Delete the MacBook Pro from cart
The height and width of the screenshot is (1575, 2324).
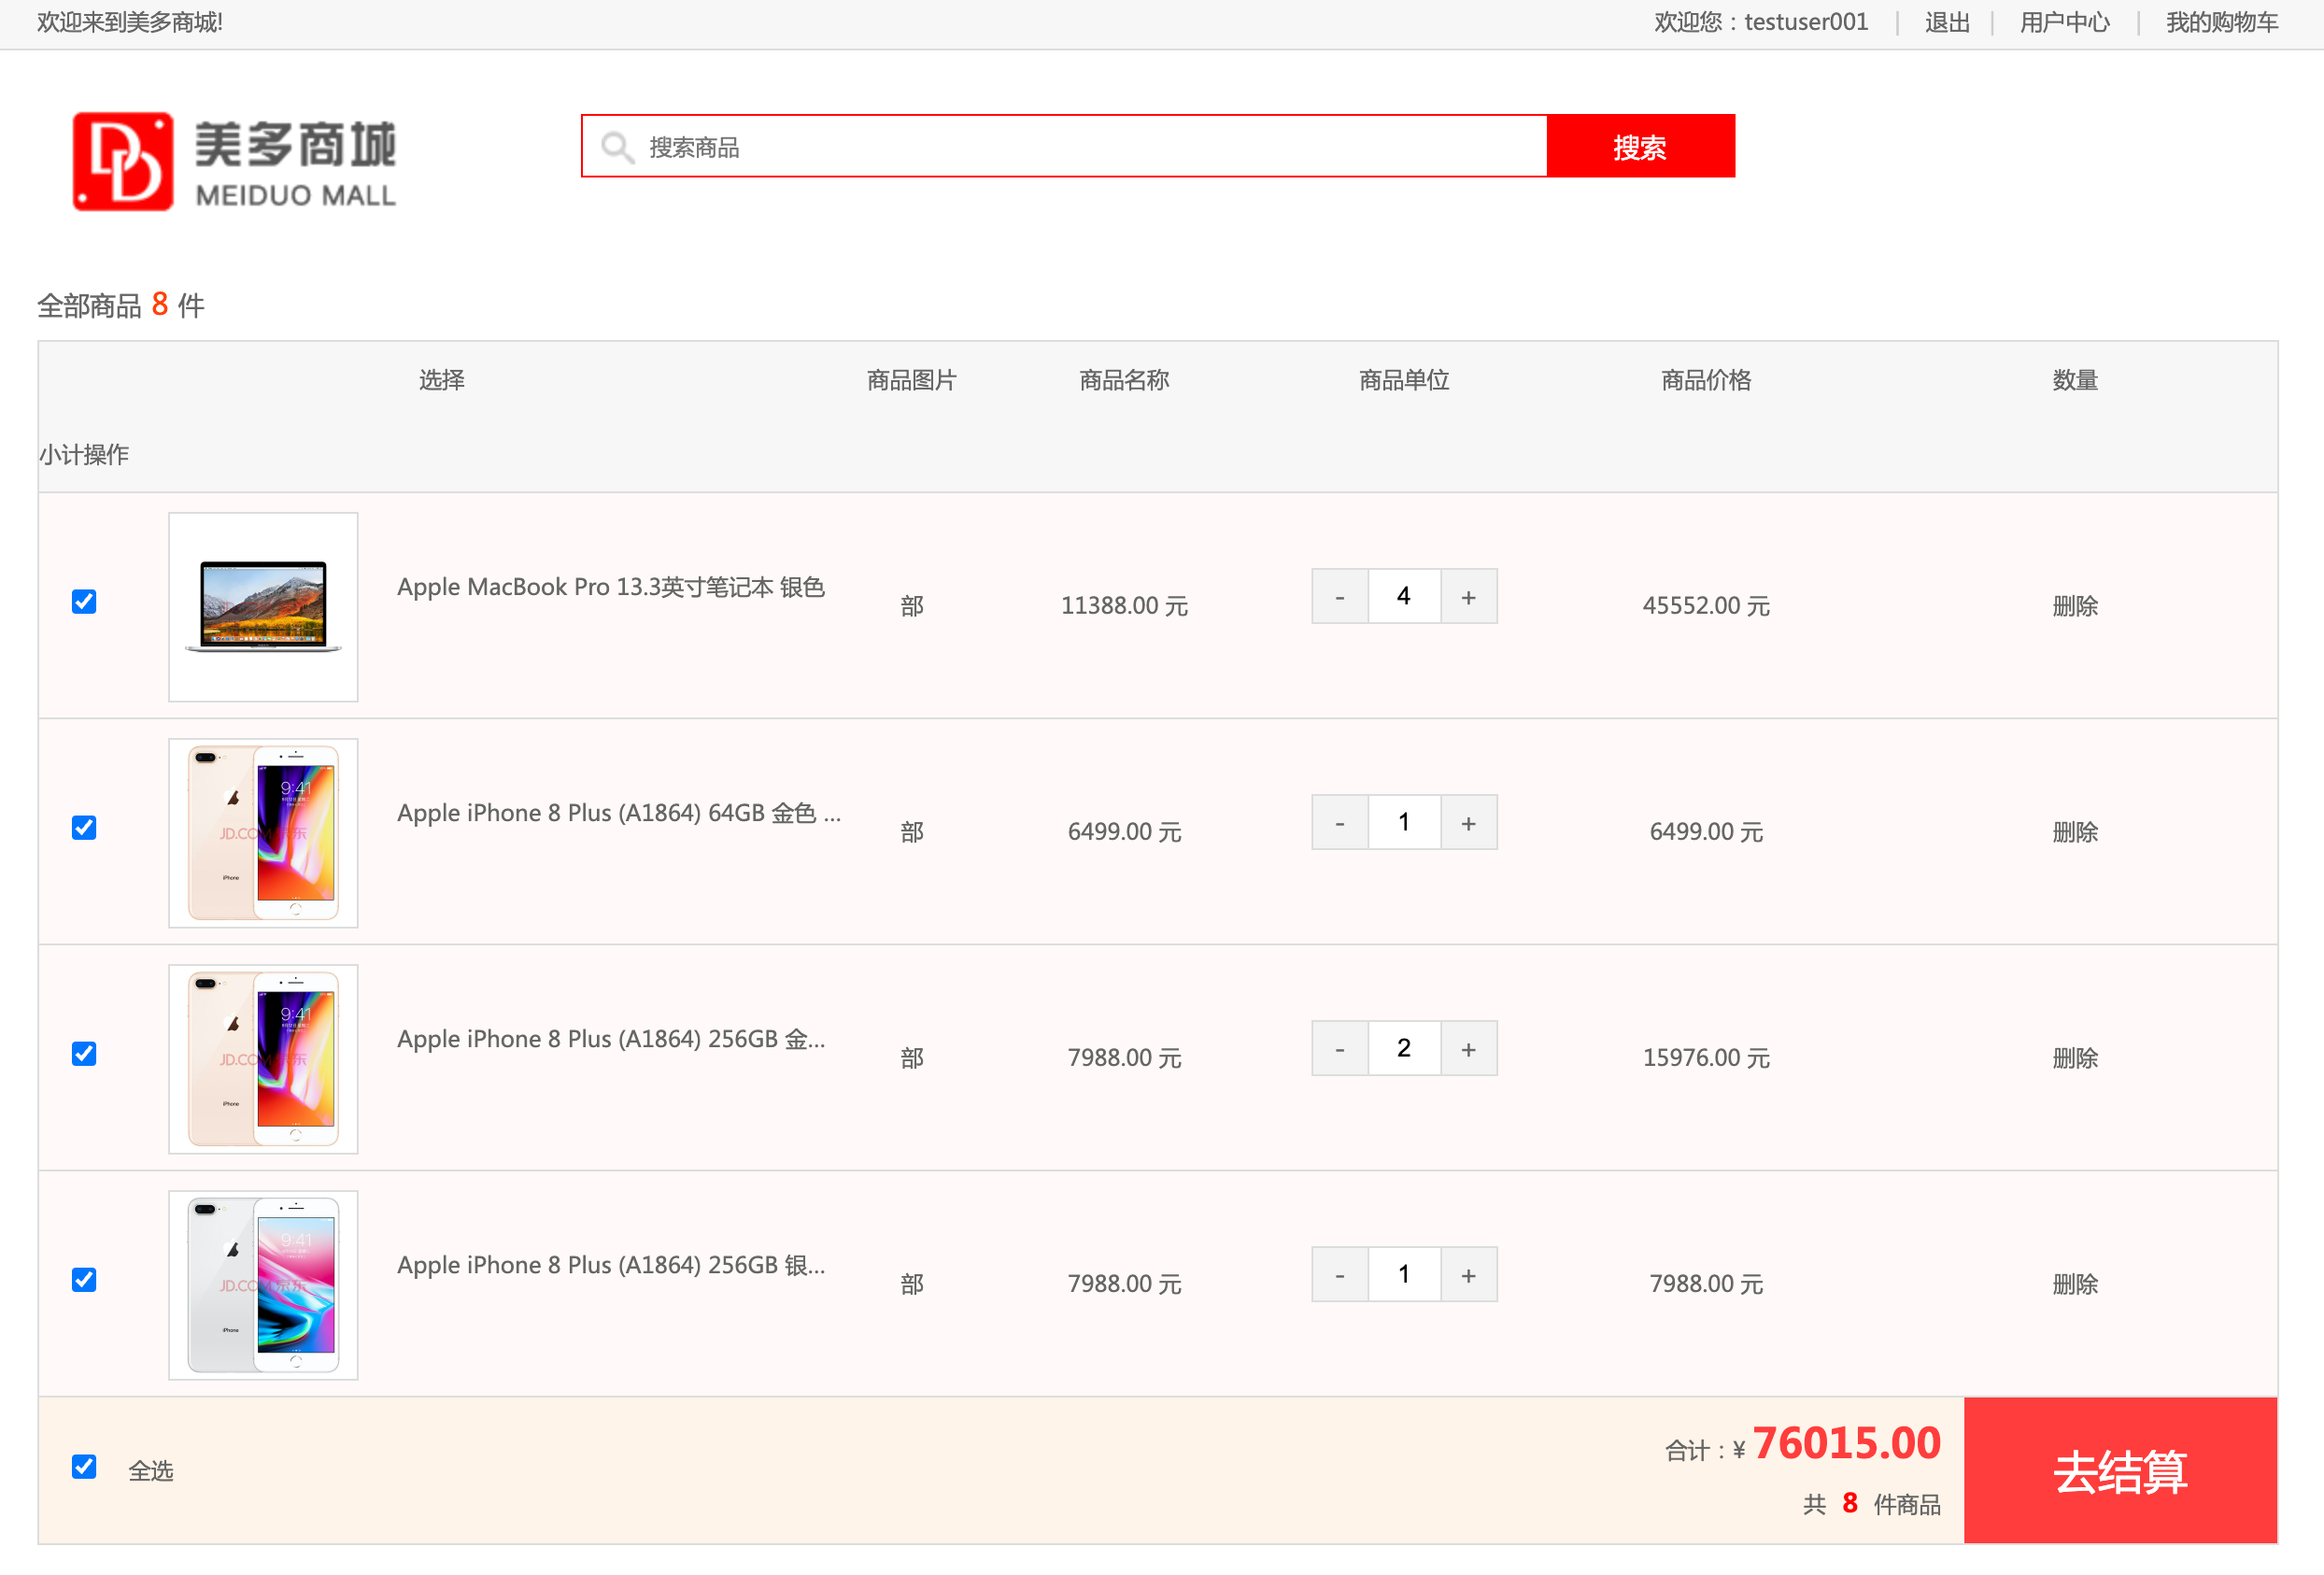2075,606
